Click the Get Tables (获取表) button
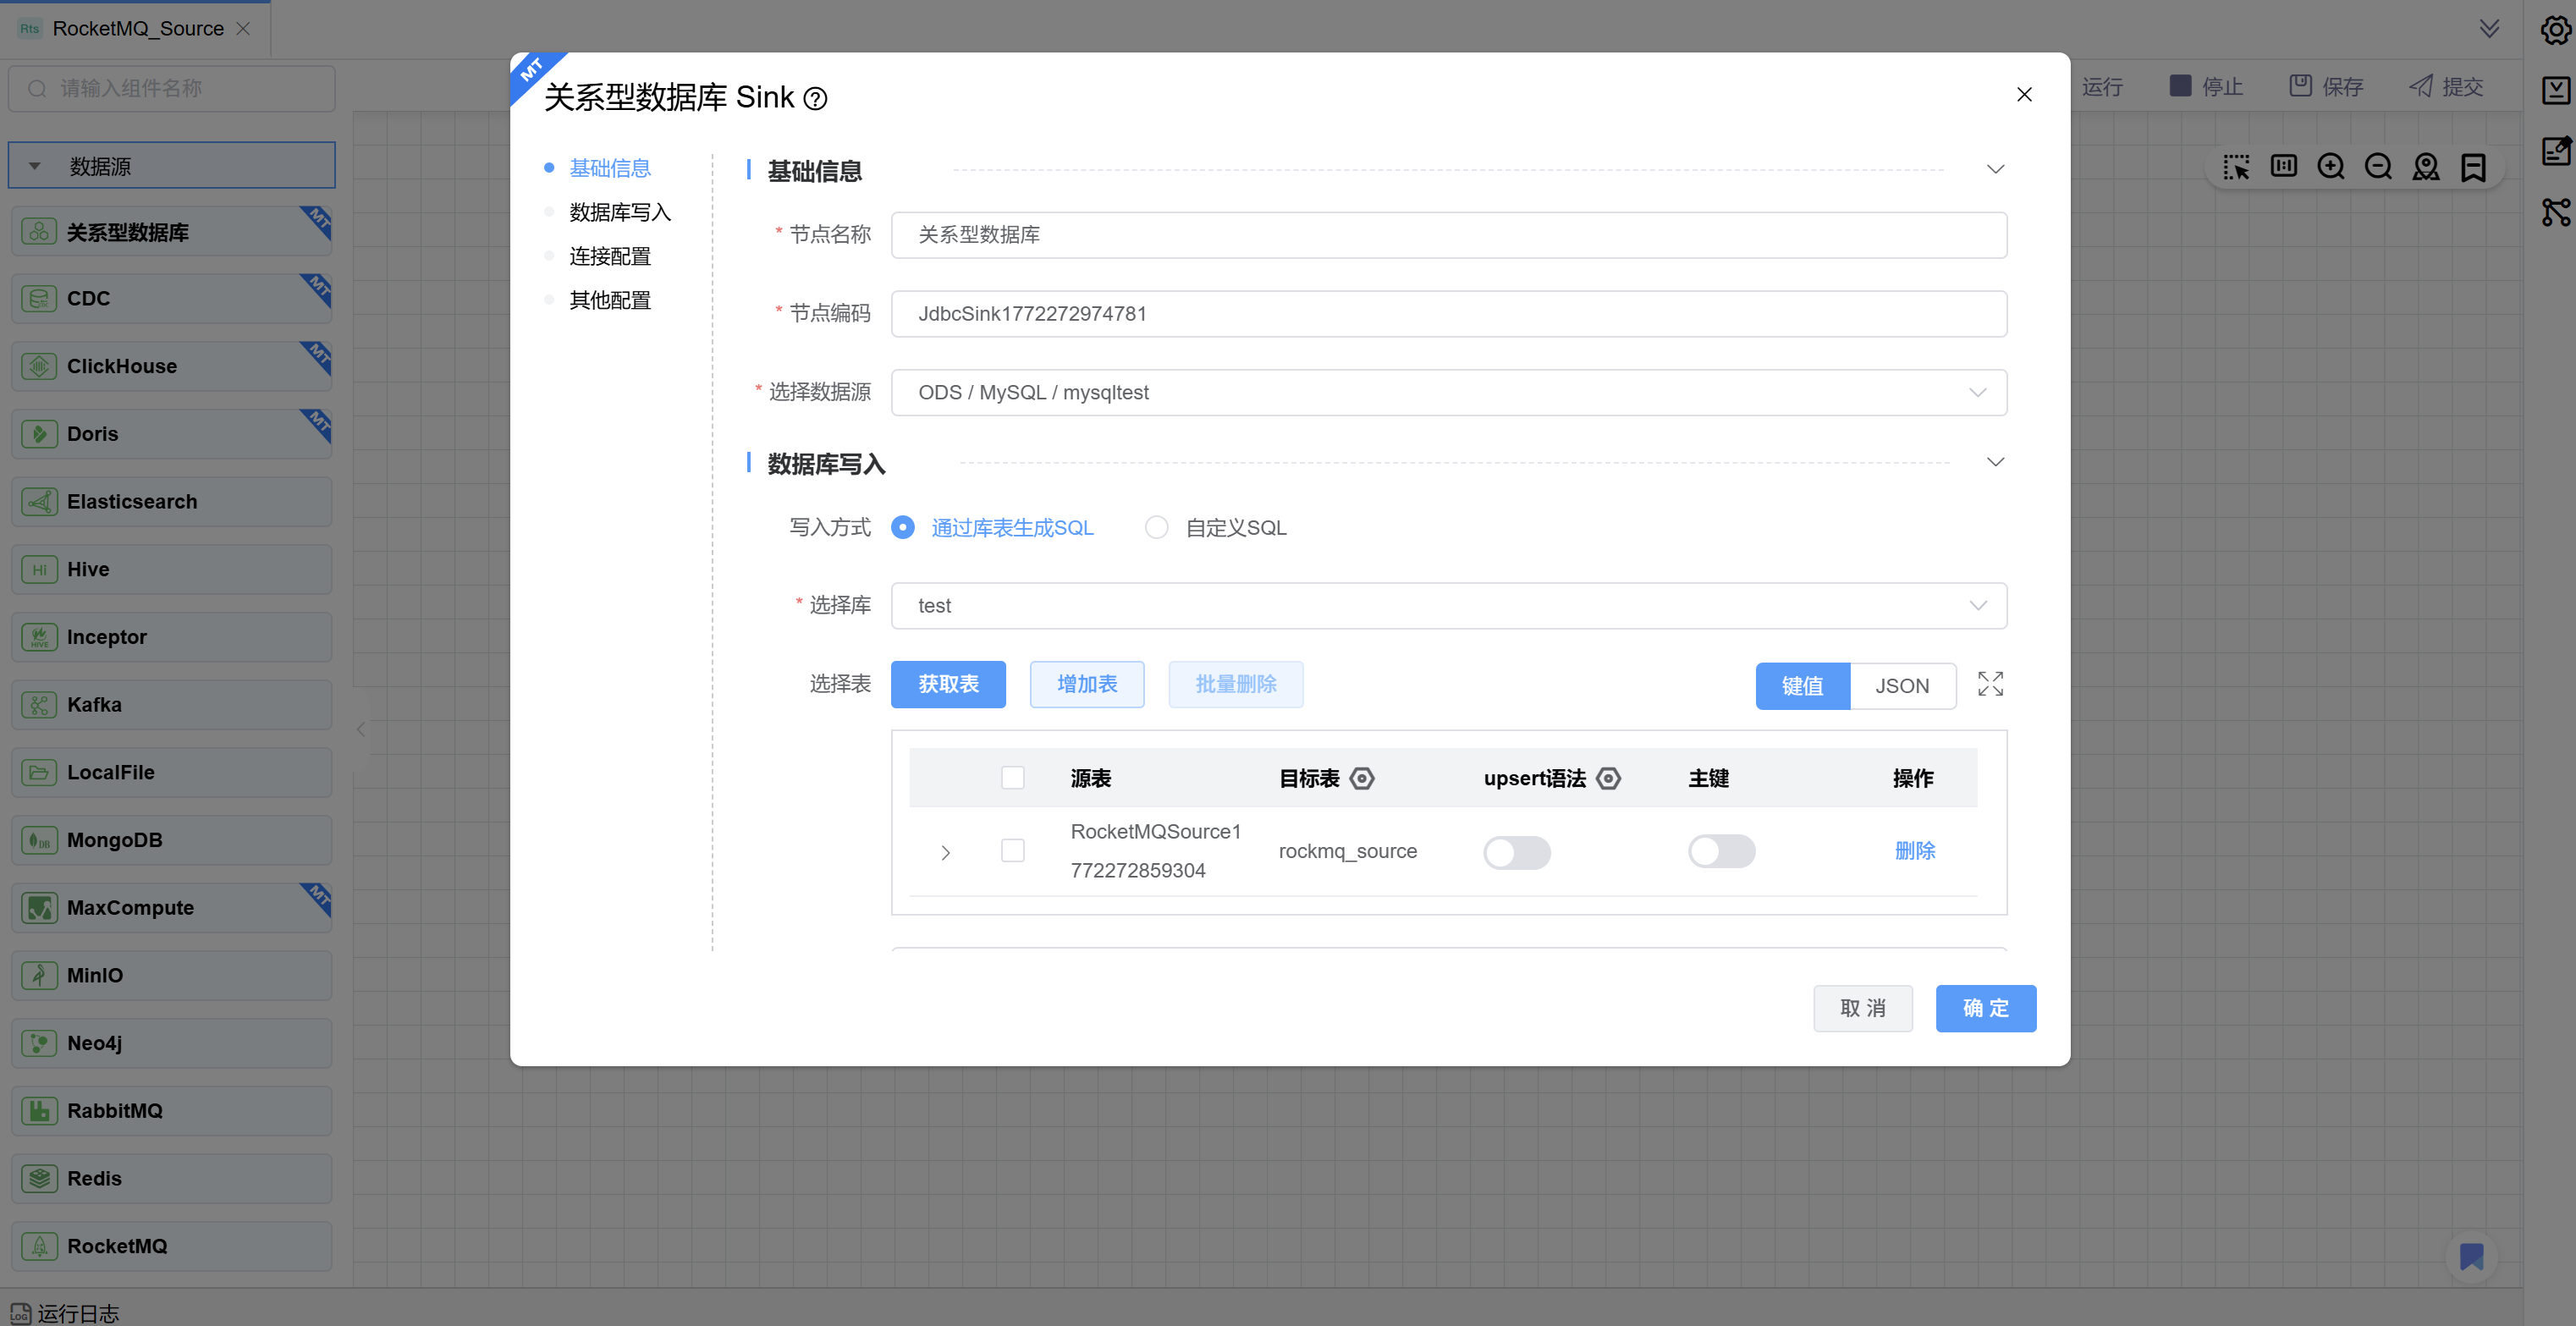This screenshot has height=1326, width=2576. coord(948,684)
